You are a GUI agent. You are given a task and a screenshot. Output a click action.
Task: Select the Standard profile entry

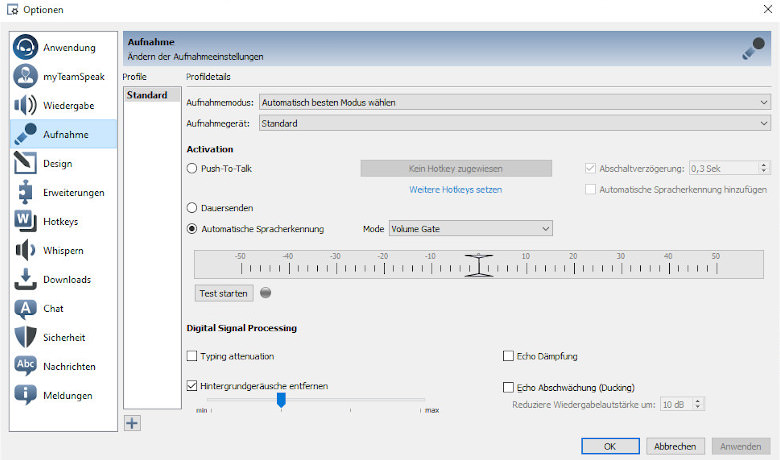152,94
